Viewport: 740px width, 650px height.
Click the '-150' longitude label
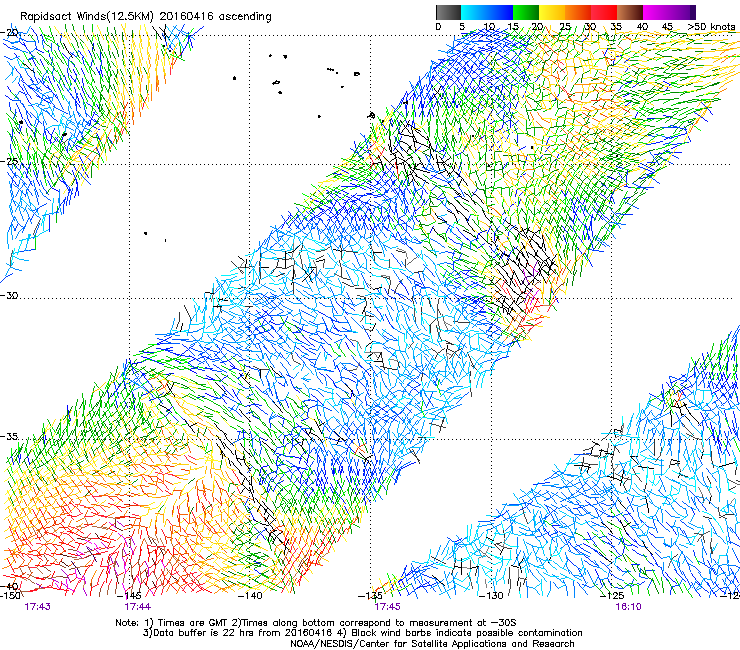tap(10, 596)
